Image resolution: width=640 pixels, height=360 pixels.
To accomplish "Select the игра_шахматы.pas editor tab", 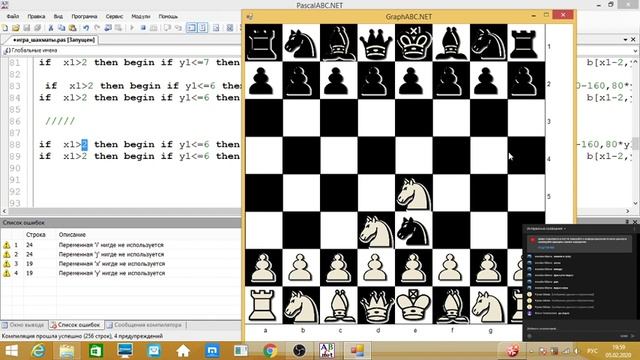I will [53, 40].
